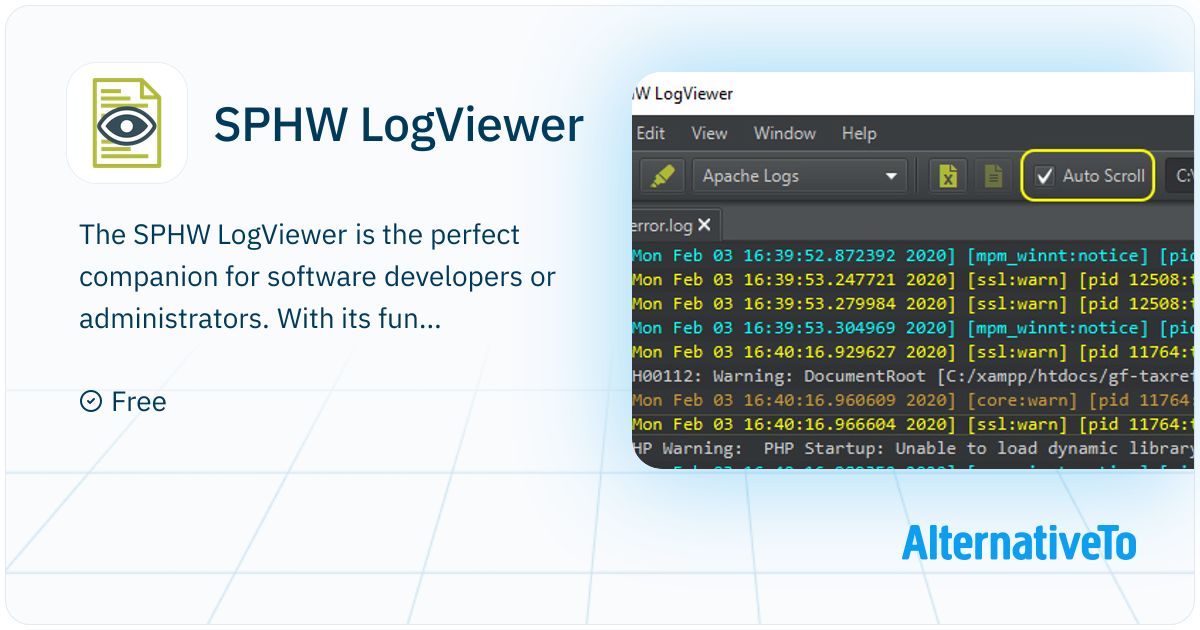The width and height of the screenshot is (1200, 630).
Task: Click the LogViewer window title text
Action: [x=683, y=94]
